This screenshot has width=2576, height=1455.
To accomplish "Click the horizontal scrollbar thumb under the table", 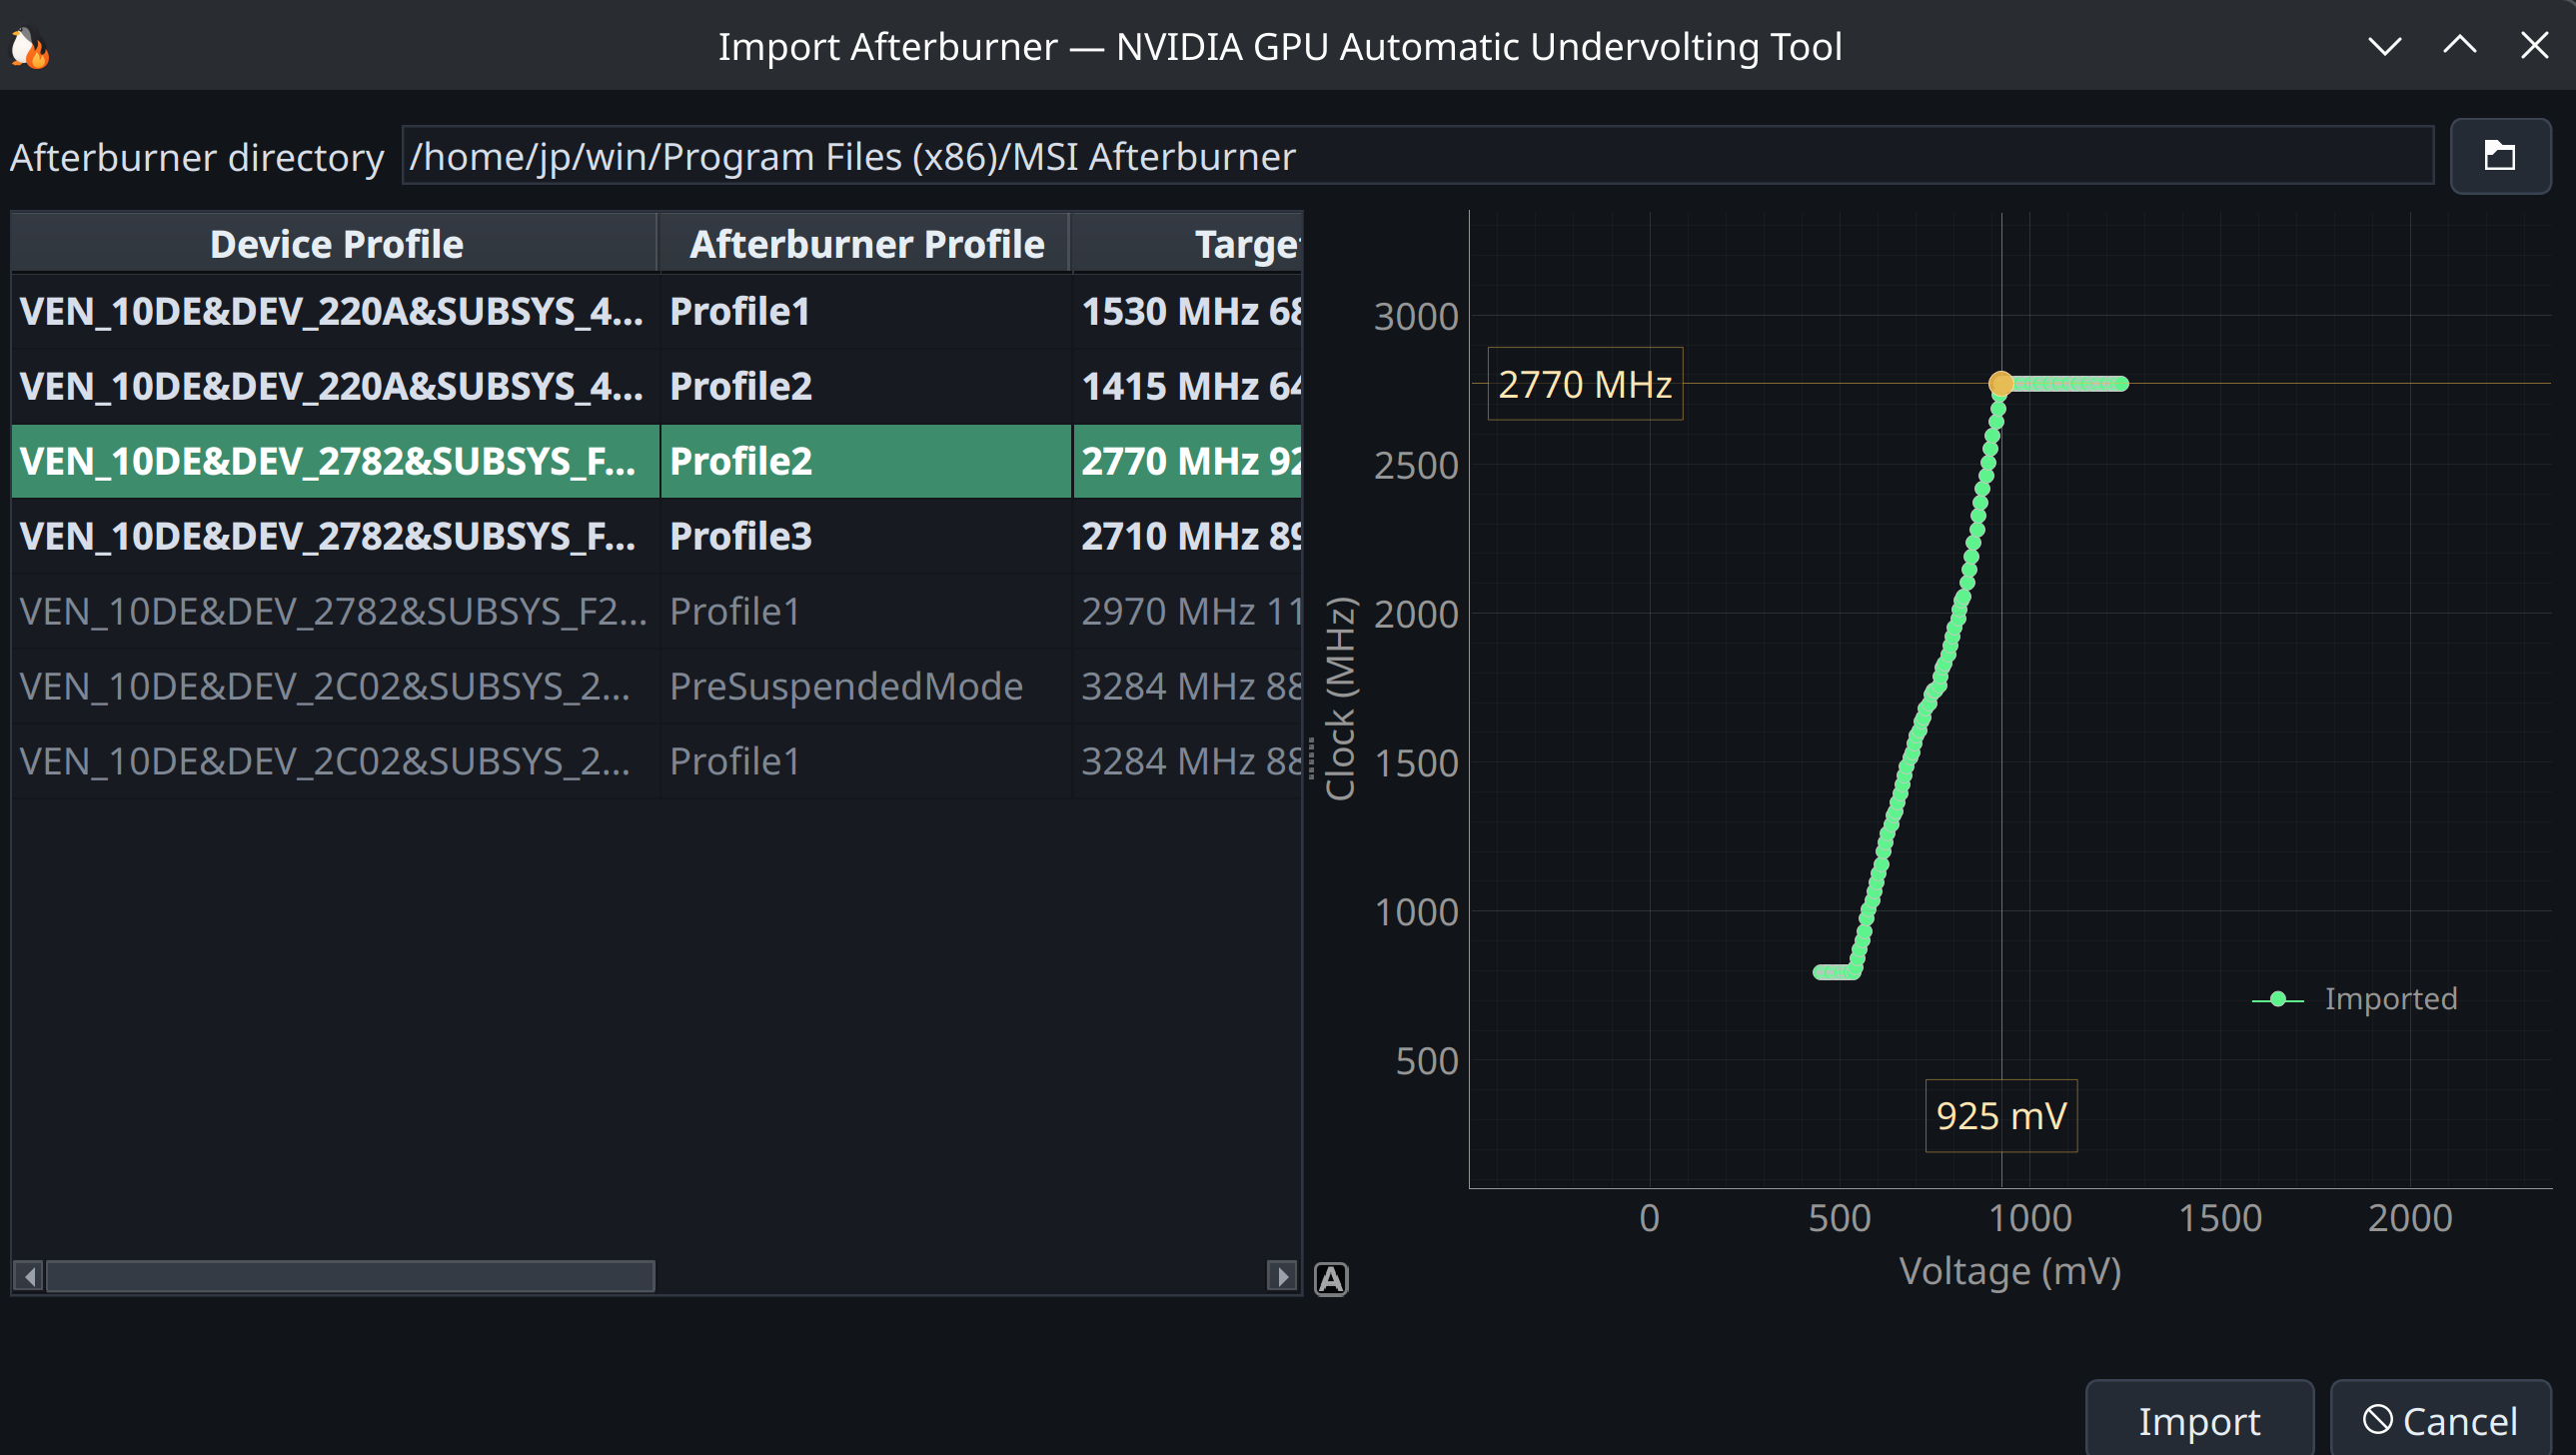I will (350, 1276).
